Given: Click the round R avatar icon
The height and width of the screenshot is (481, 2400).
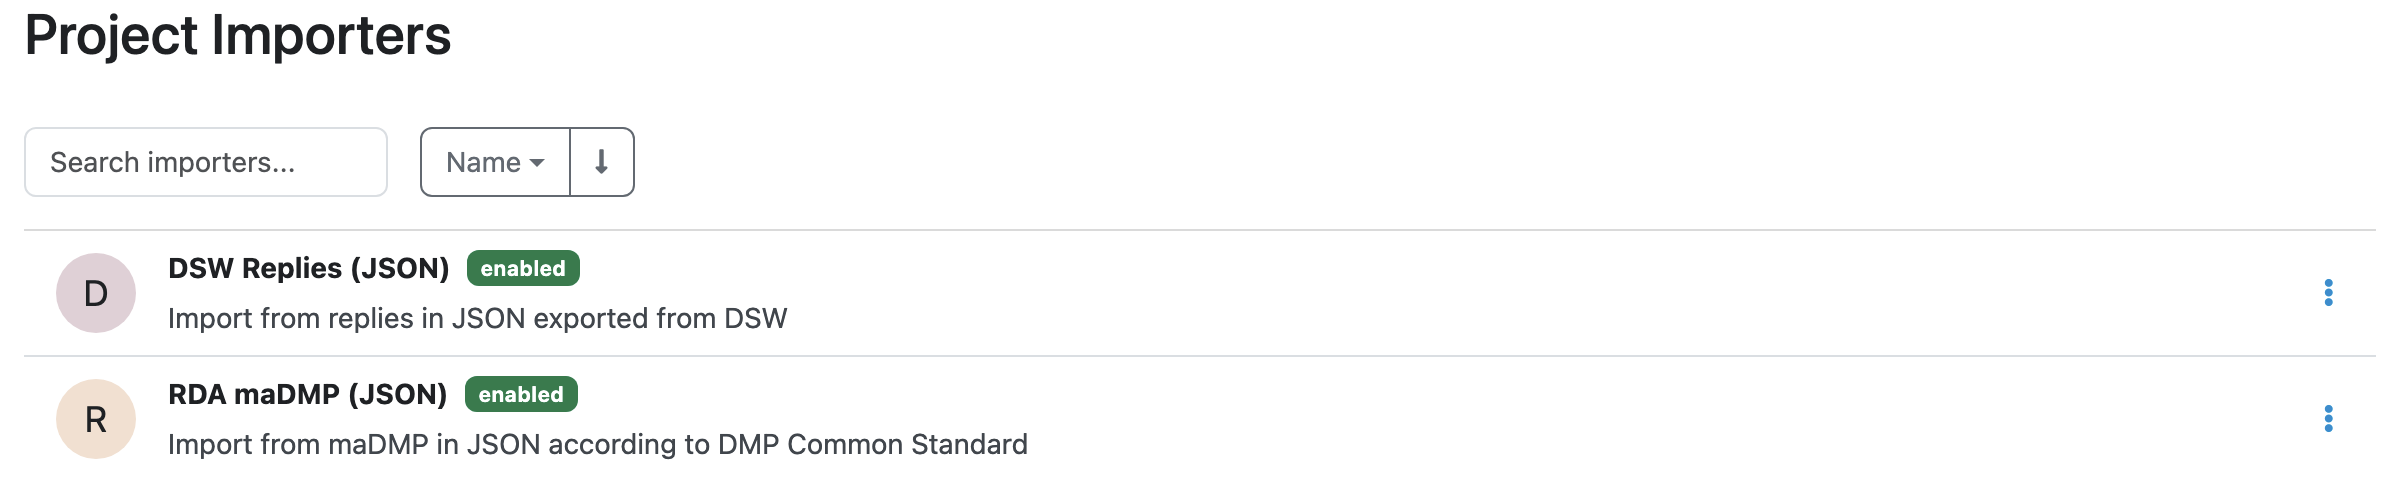Looking at the screenshot, I should tap(96, 419).
